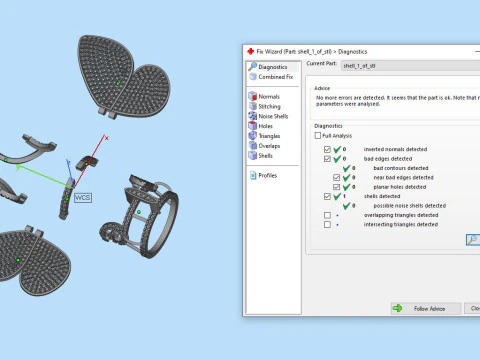
Task: Click the green check next to bad contours
Action: coord(347,168)
